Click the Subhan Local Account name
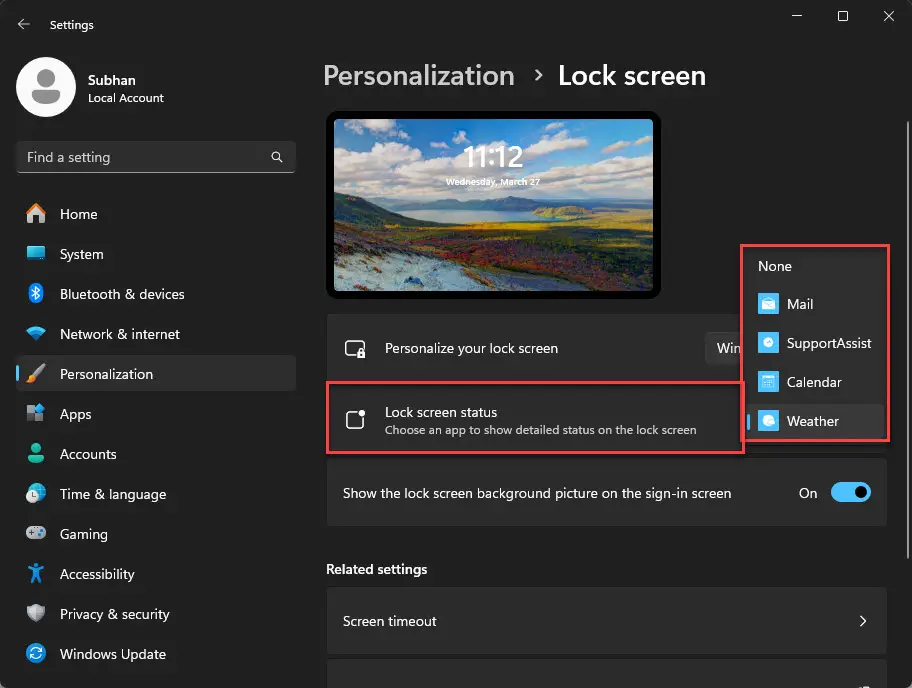912x688 pixels. click(x=126, y=88)
